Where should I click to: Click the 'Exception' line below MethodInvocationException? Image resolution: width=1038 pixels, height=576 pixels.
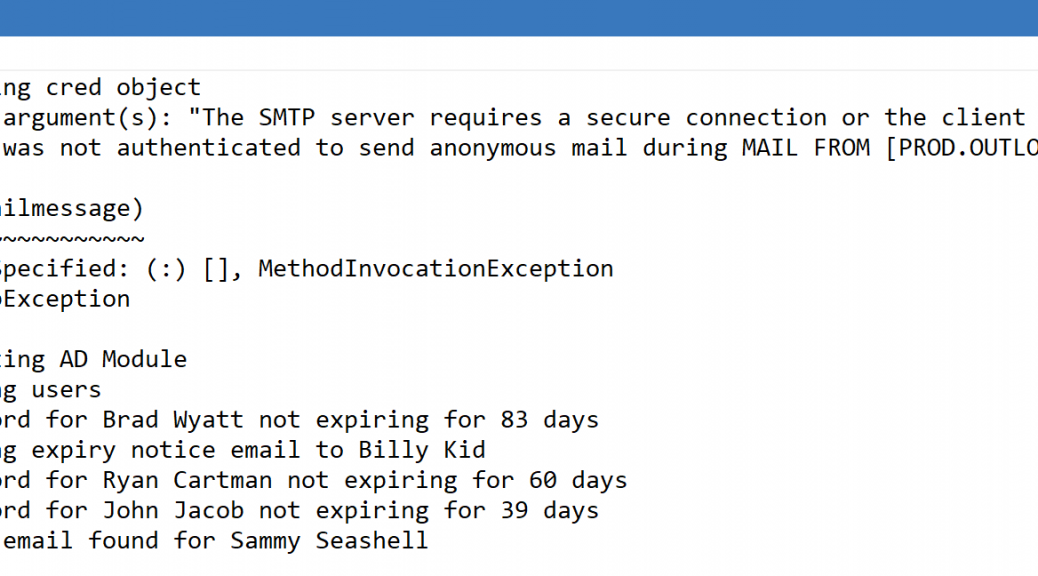[65, 299]
